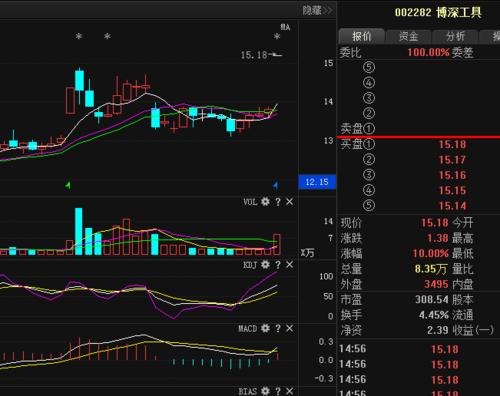This screenshot has height=396, width=500.
Task: Show help for MACD indicator
Action: coord(278,329)
